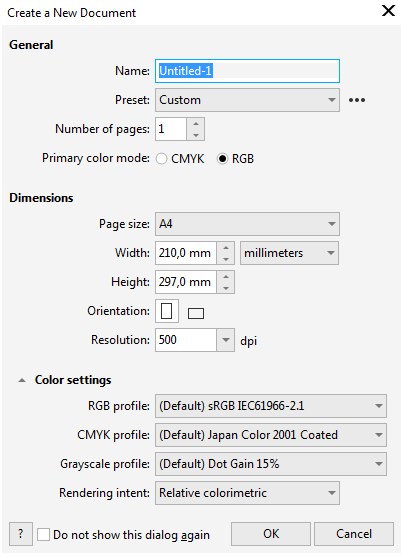401x556 pixels.
Task: Choose CMYK primary color mode
Action: (161, 159)
